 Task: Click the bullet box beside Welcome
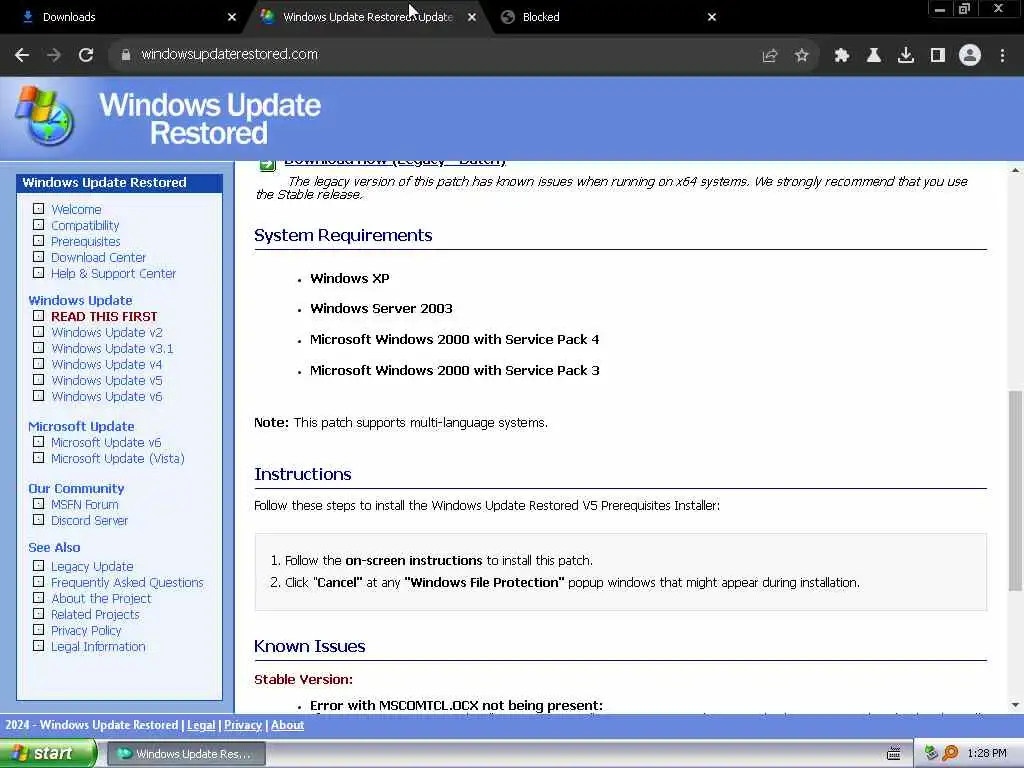[x=39, y=209]
